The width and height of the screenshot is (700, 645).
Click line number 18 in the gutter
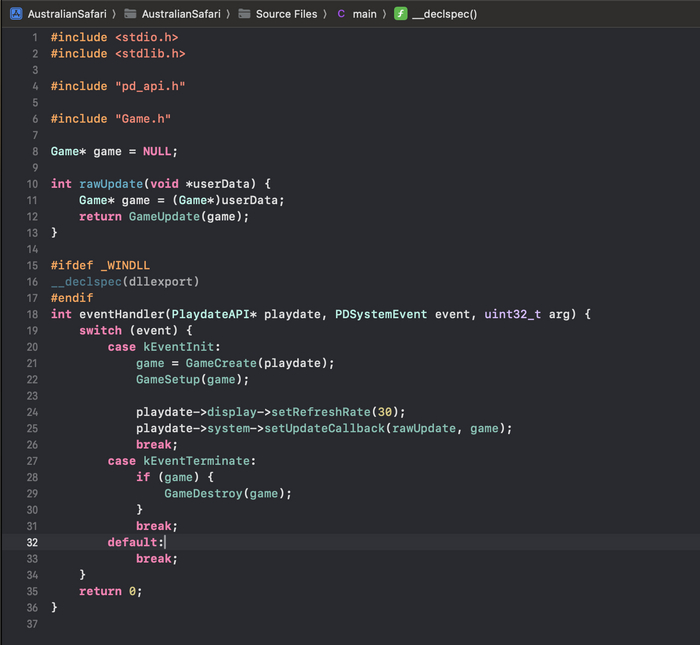pyautogui.click(x=31, y=314)
